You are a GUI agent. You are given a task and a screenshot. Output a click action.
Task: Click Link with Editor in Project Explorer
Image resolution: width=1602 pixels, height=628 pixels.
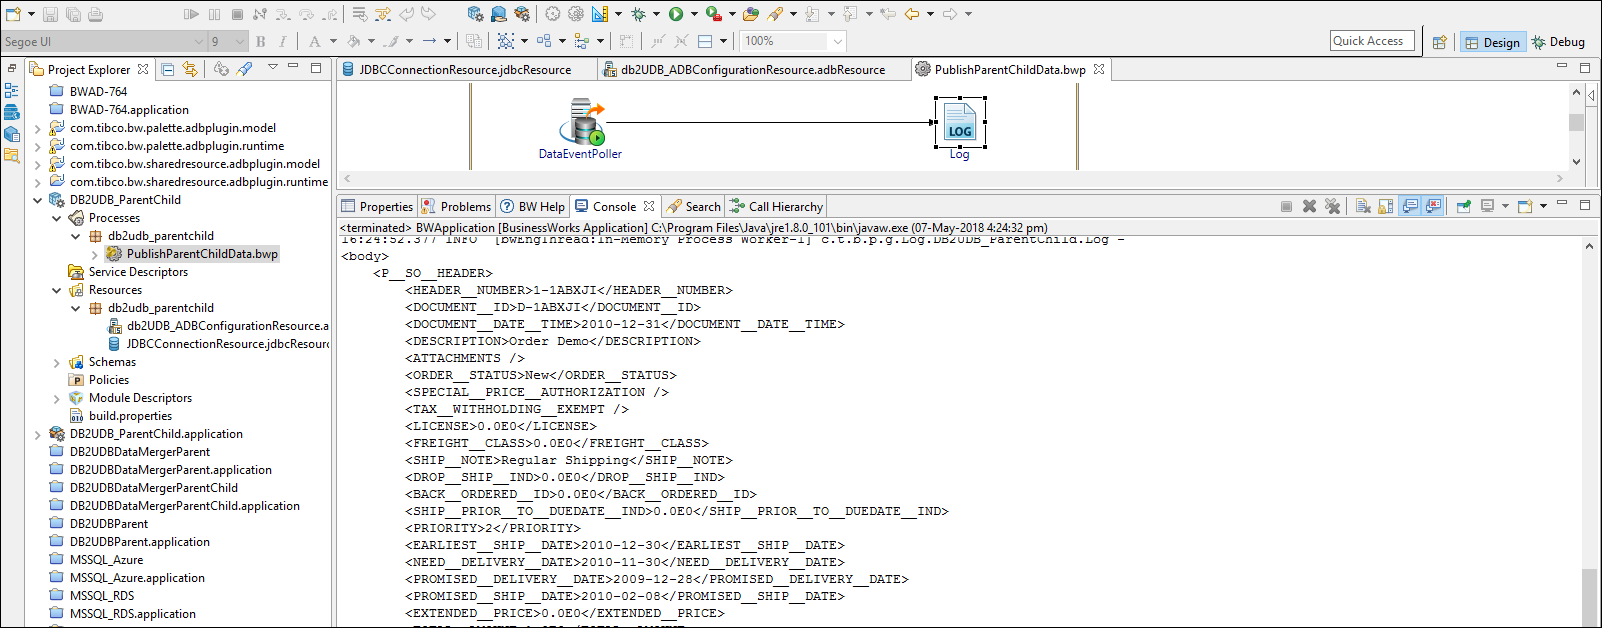click(190, 69)
